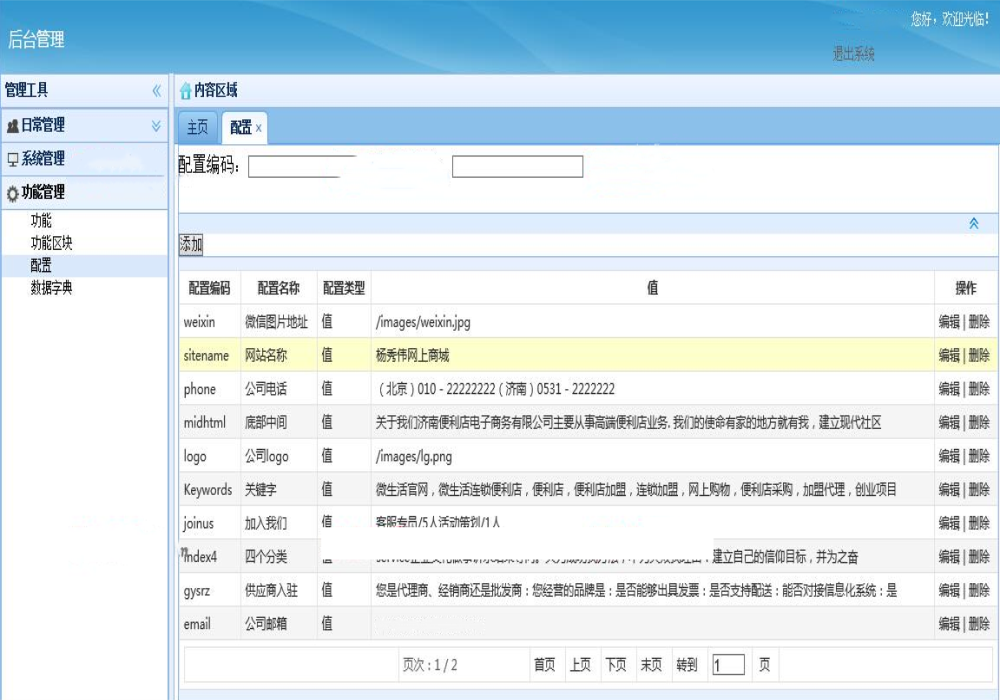1000x700 pixels.
Task: Click the 添加 button
Action: (x=191, y=244)
